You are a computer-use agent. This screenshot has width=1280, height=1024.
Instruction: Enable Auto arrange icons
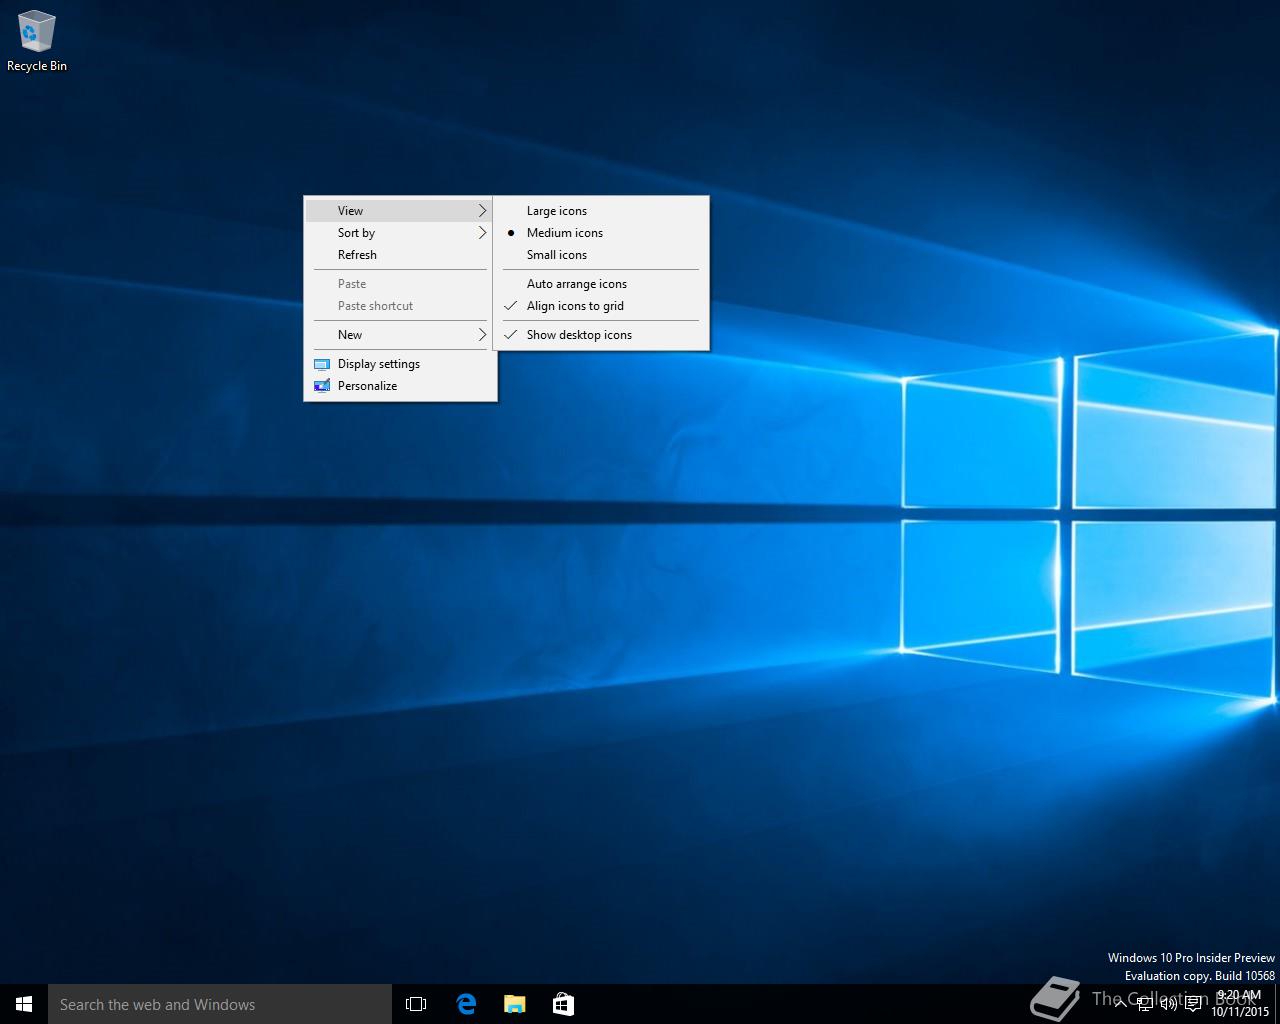click(x=577, y=284)
